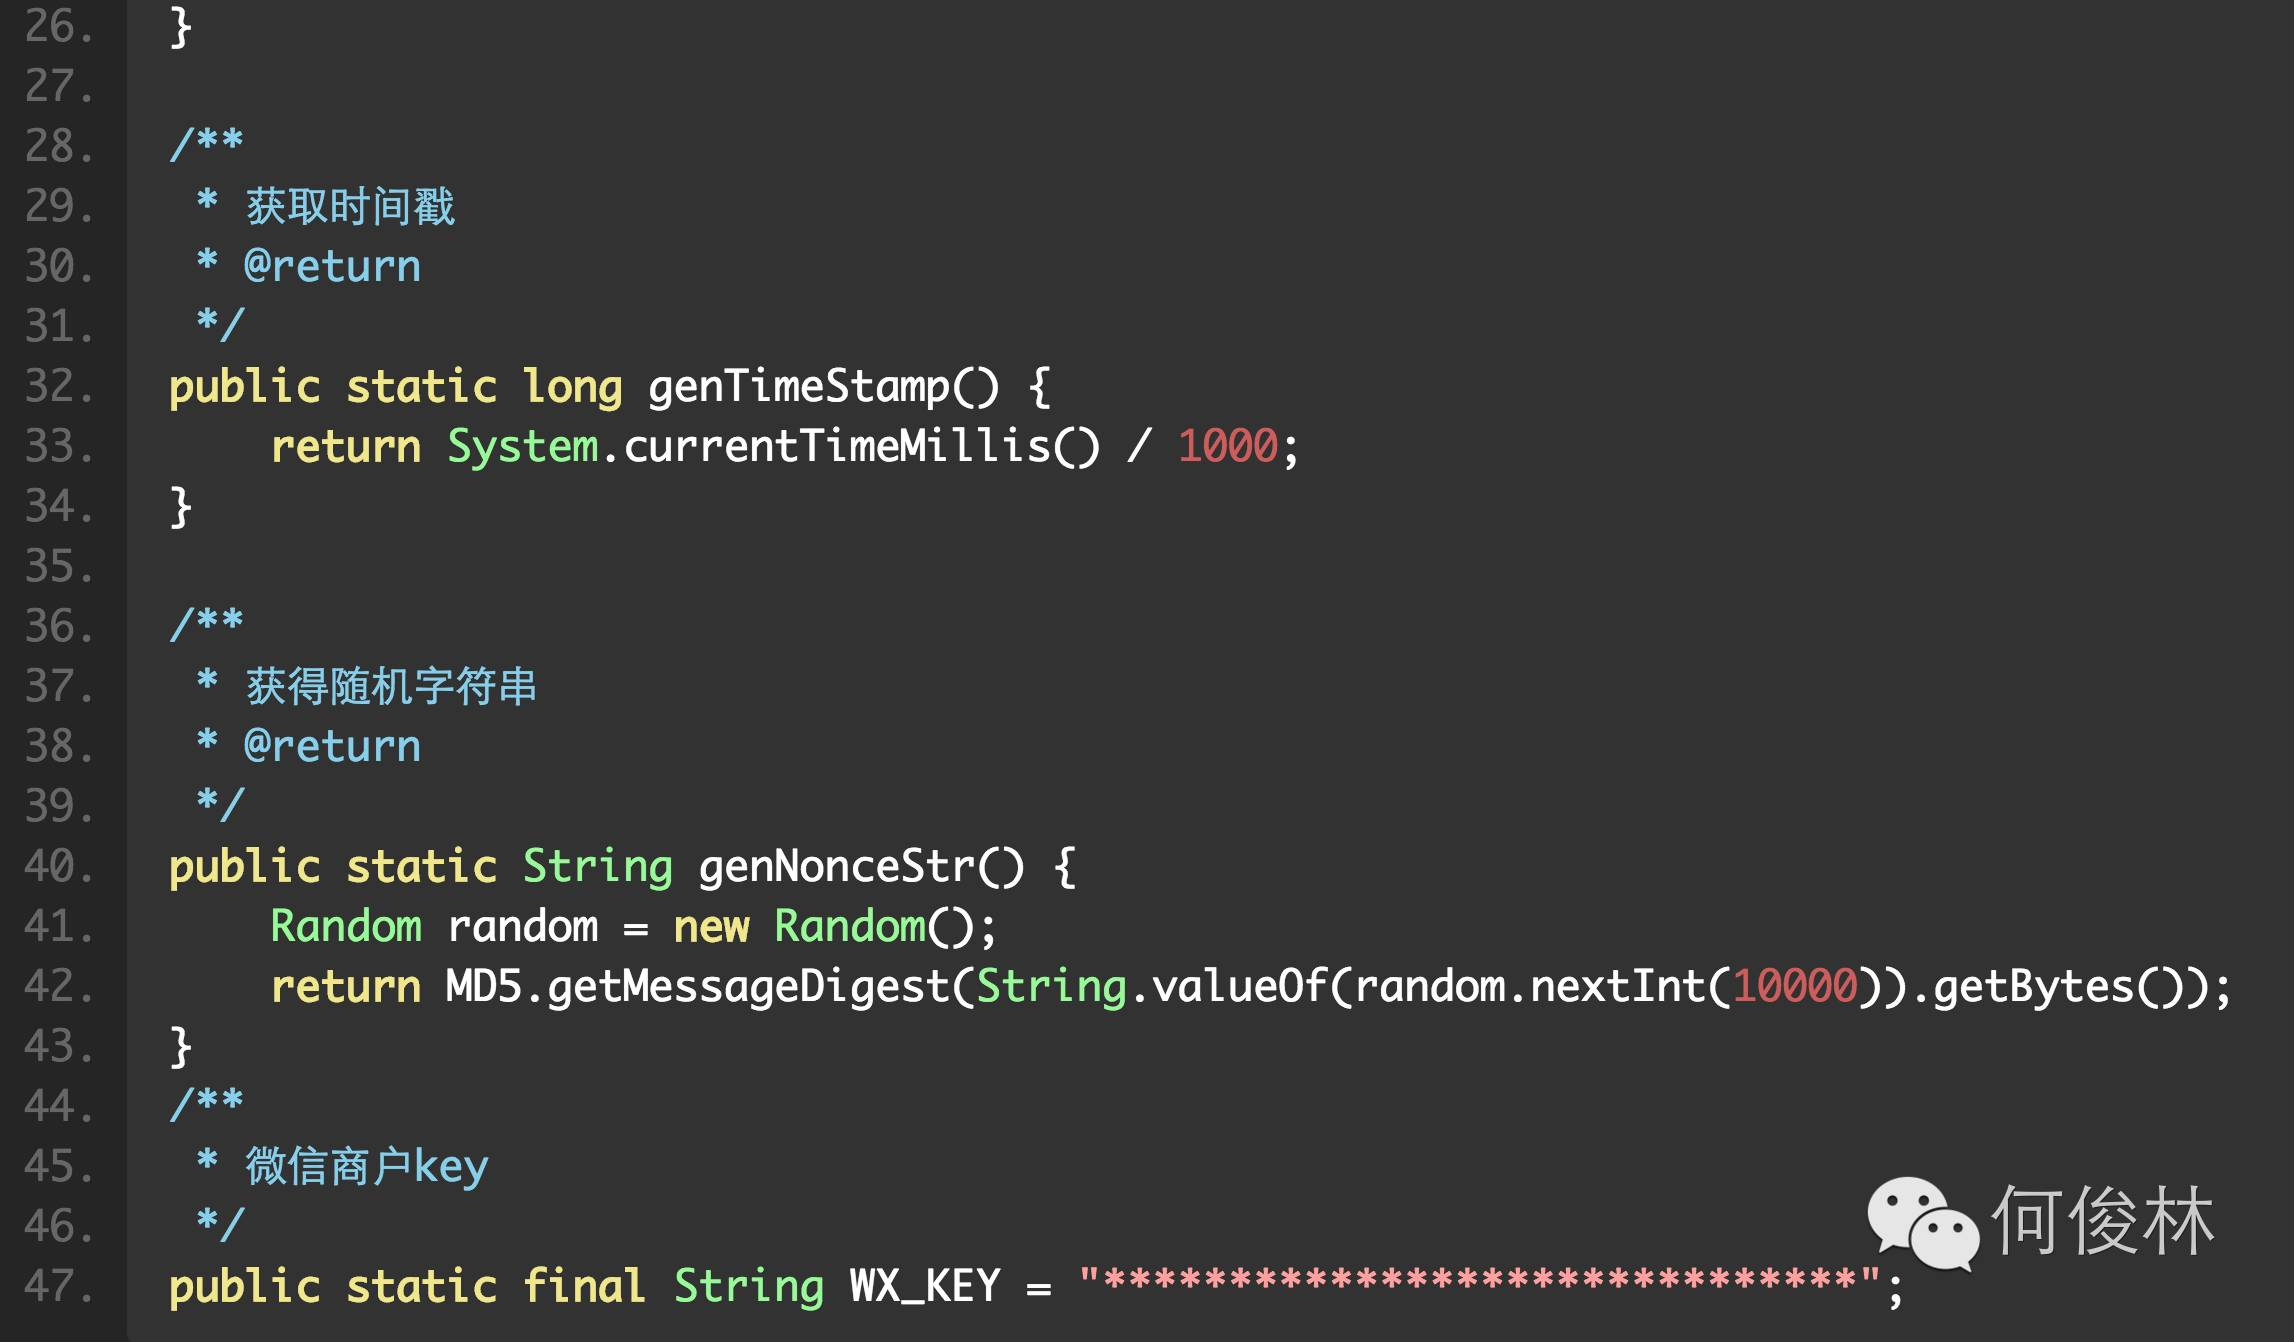Click the 获得随机字符串 comment text
Viewport: 2294px width, 1342px height.
point(391,687)
